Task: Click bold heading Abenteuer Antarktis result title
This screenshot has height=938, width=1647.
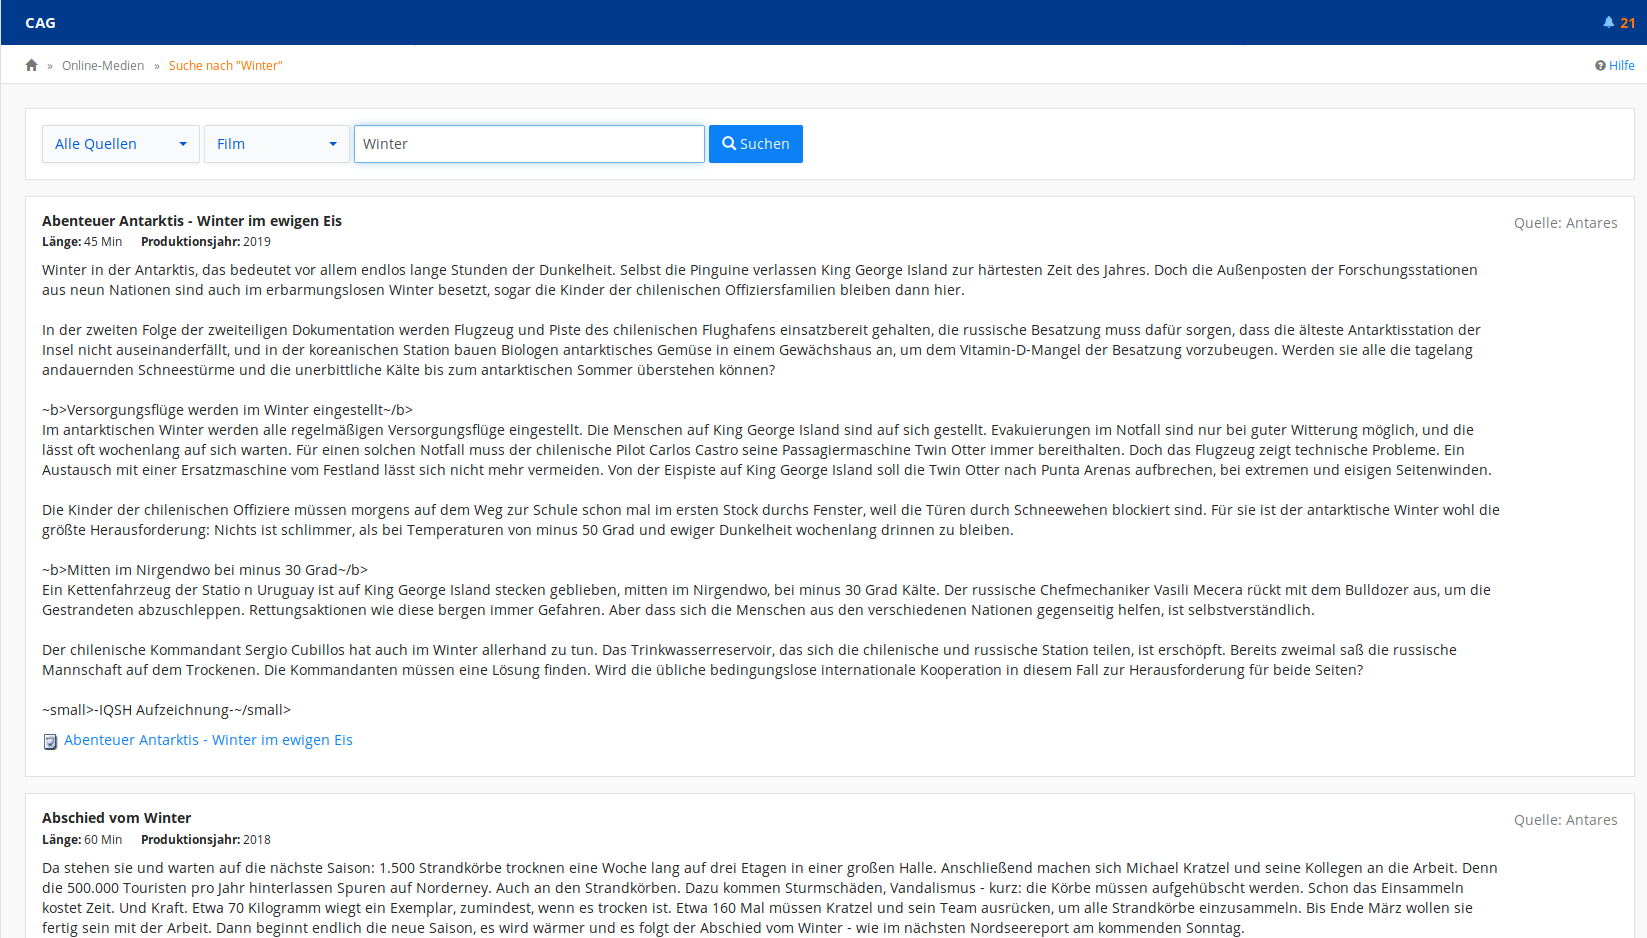Action: pos(192,221)
